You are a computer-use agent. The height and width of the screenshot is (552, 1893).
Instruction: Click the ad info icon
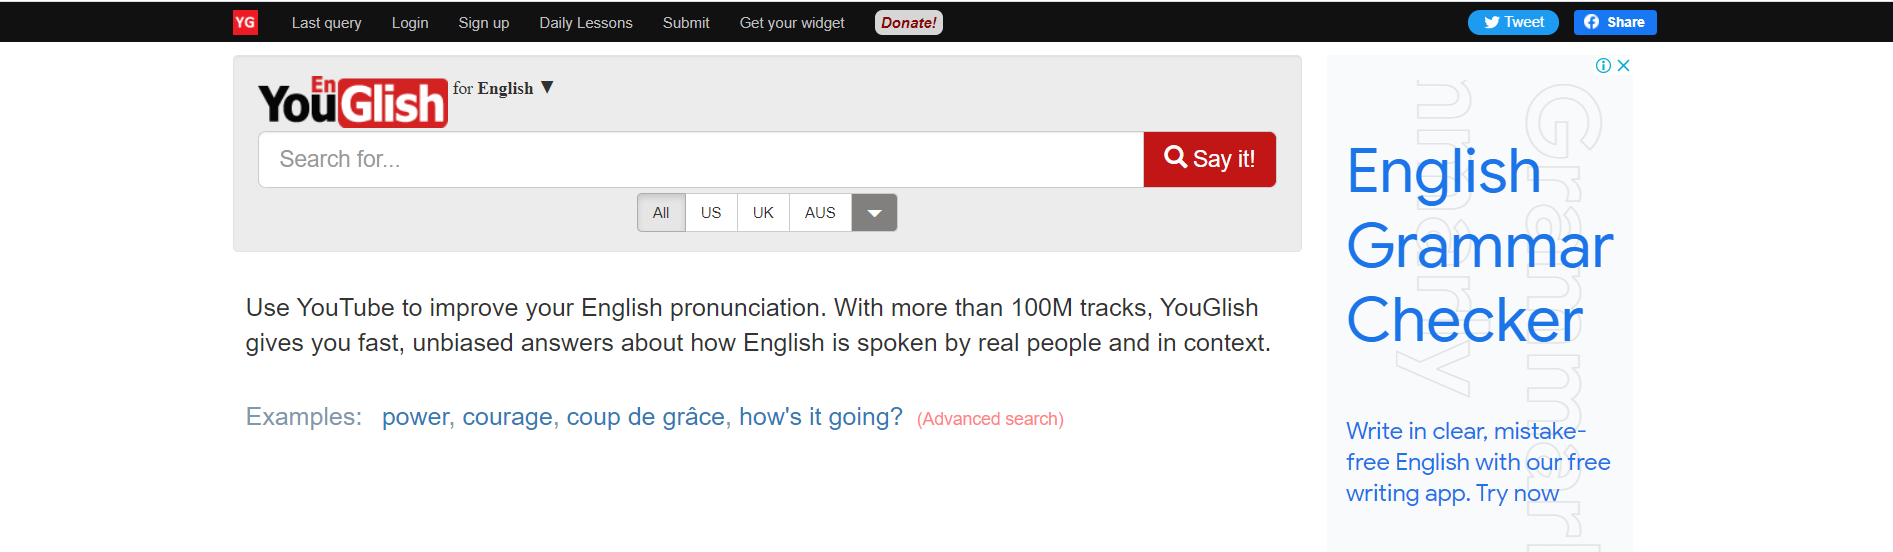(1603, 65)
